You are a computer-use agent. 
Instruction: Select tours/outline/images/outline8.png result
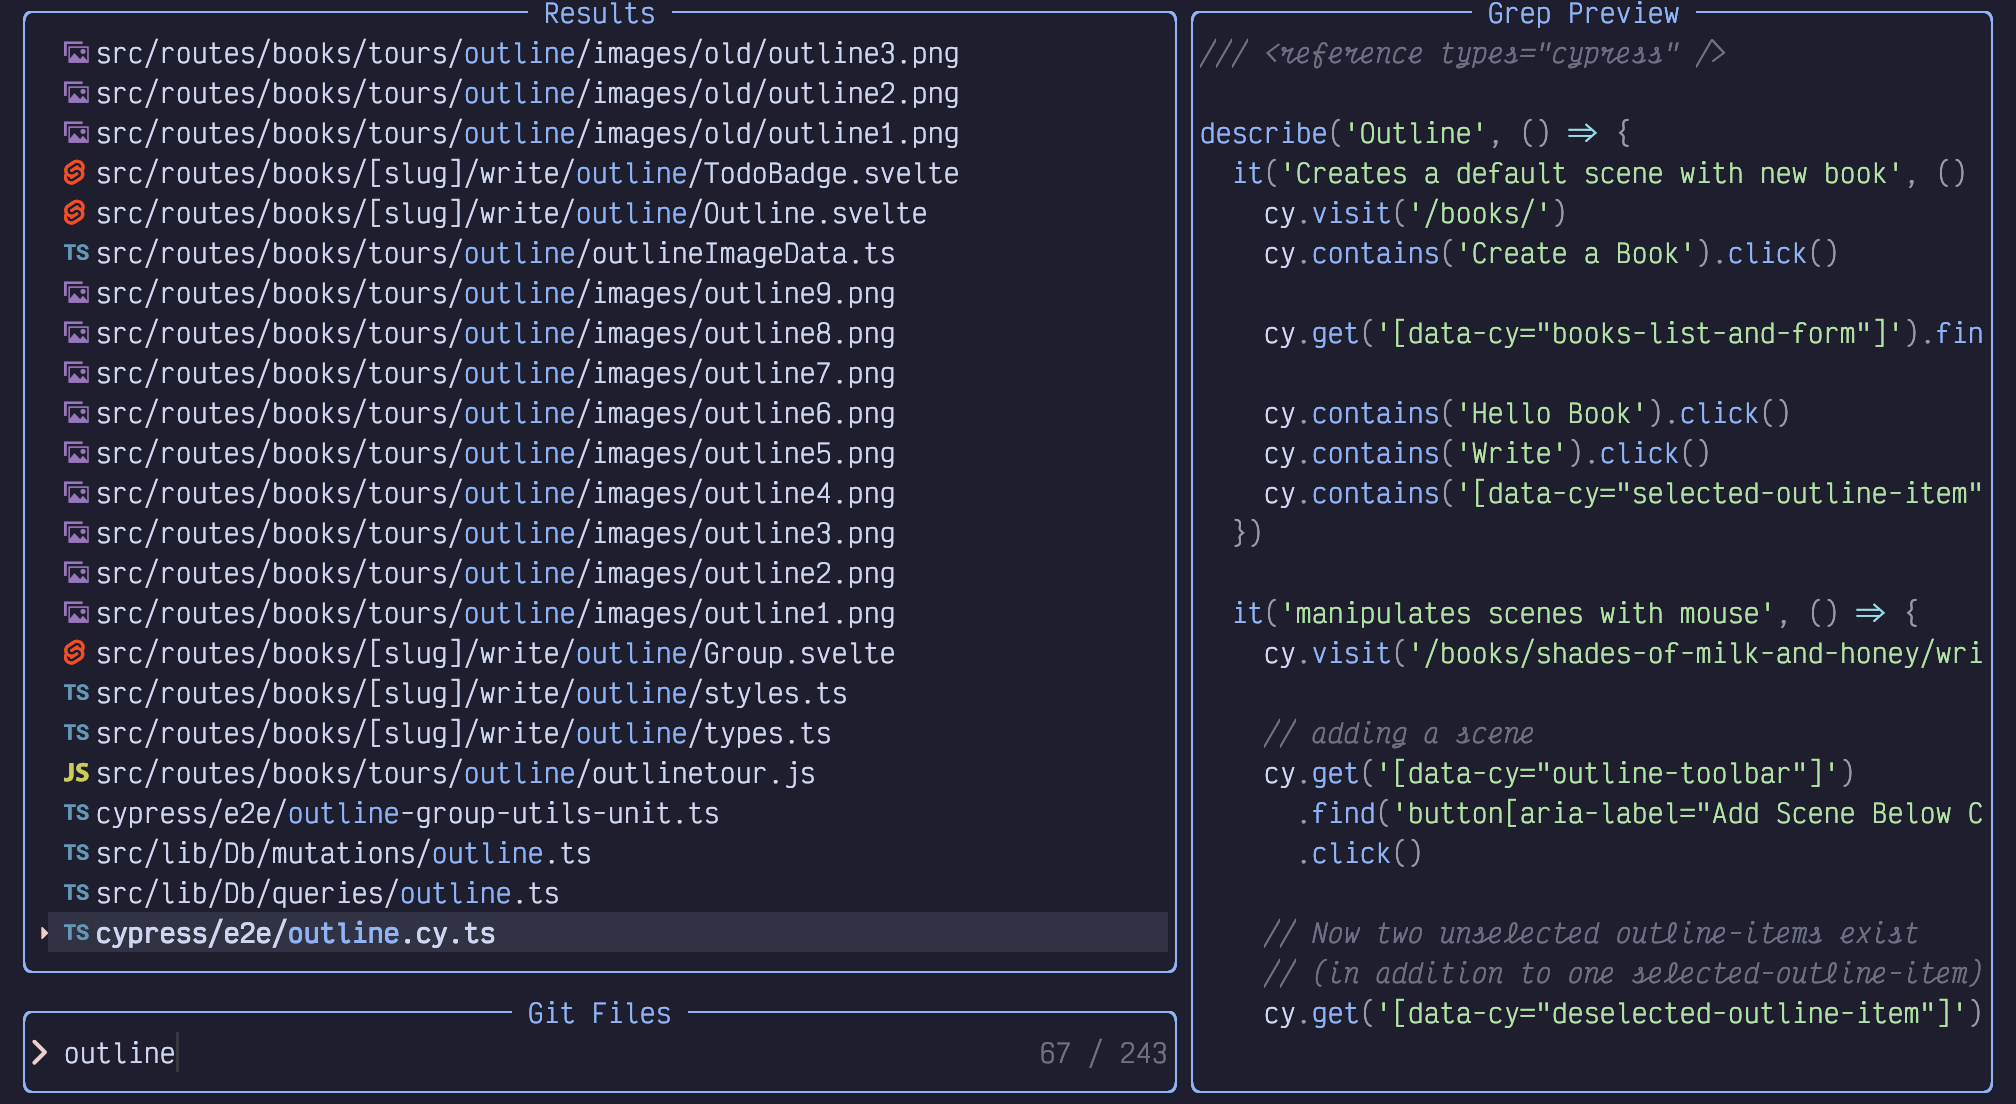[x=495, y=333]
